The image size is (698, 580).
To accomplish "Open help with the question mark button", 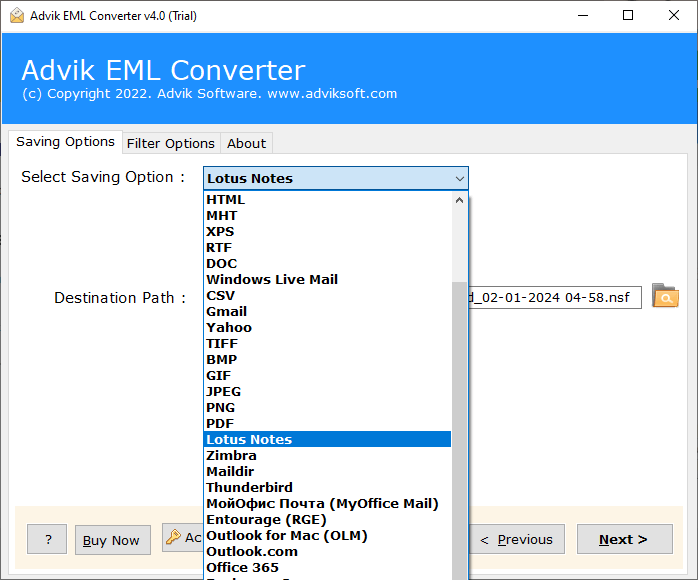I will click(x=47, y=539).
